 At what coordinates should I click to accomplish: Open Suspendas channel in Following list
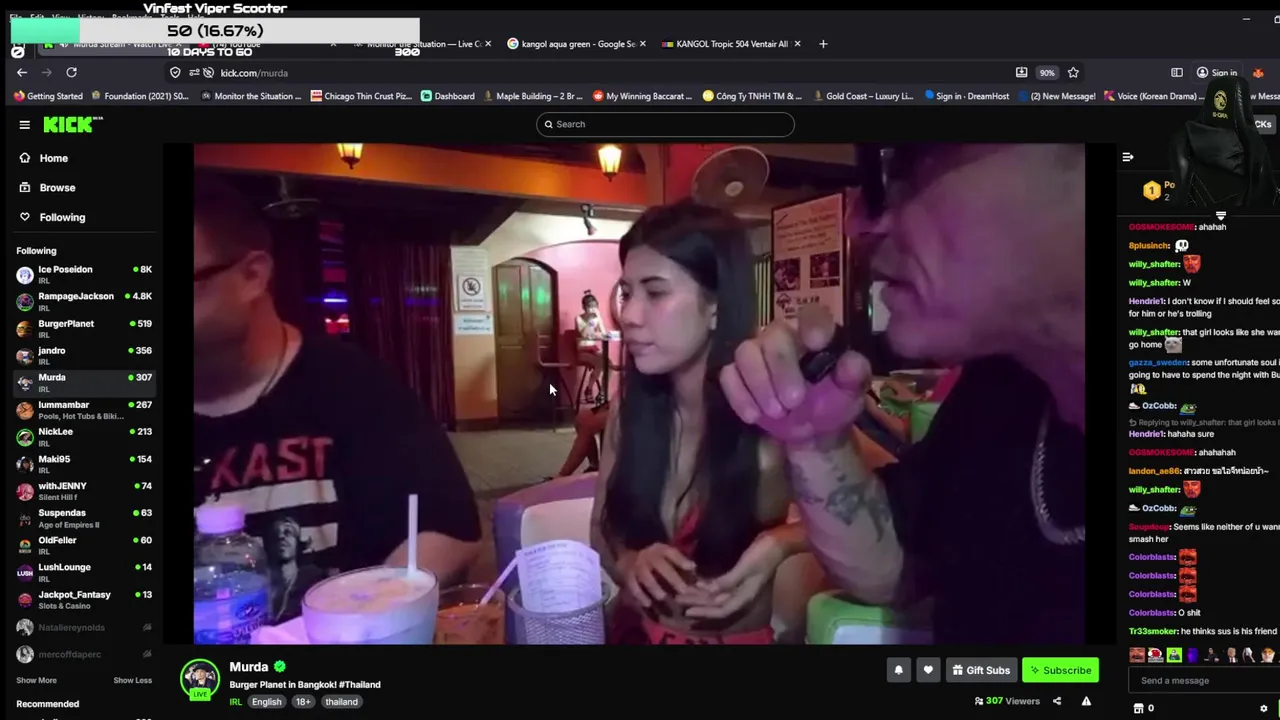coord(83,517)
